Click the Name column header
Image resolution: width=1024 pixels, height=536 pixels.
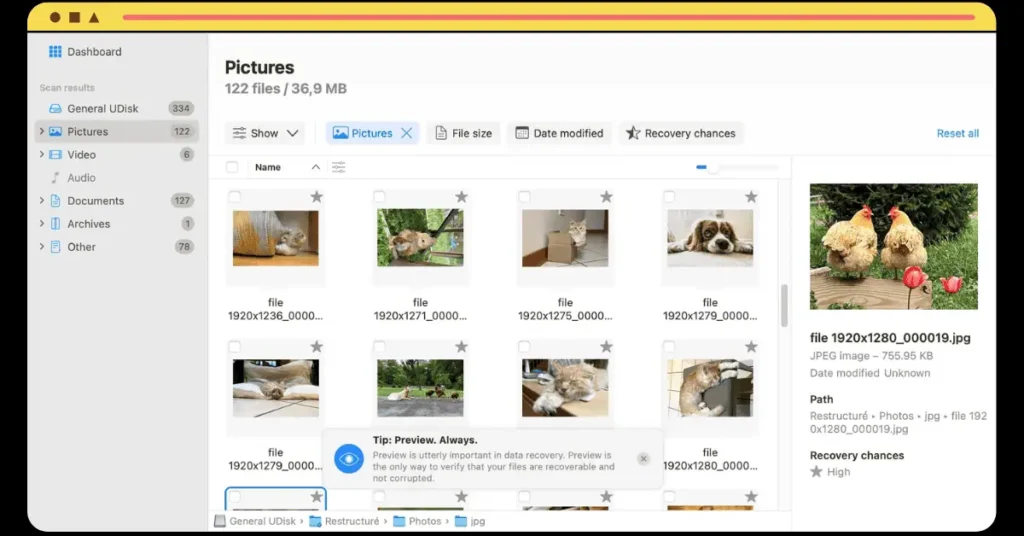click(x=268, y=167)
